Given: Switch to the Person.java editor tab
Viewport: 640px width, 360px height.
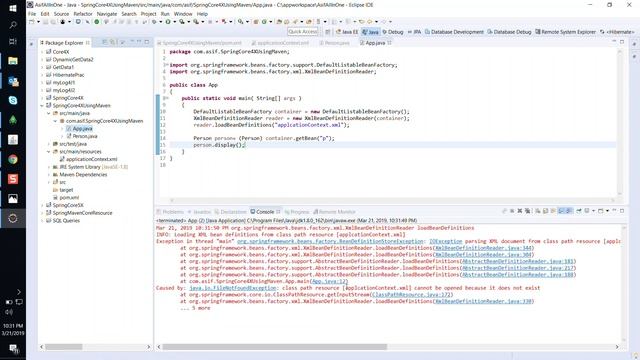Looking at the screenshot, I should click(x=334, y=42).
